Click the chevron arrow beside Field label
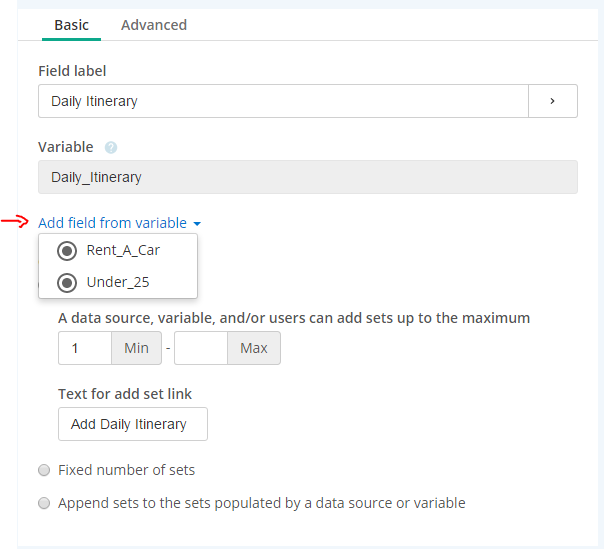The image size is (604, 549). point(553,101)
